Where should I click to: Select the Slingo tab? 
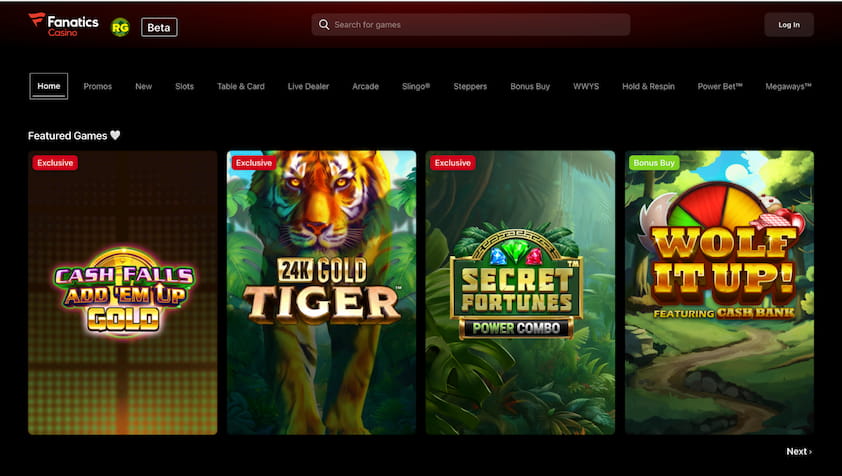pyautogui.click(x=416, y=86)
